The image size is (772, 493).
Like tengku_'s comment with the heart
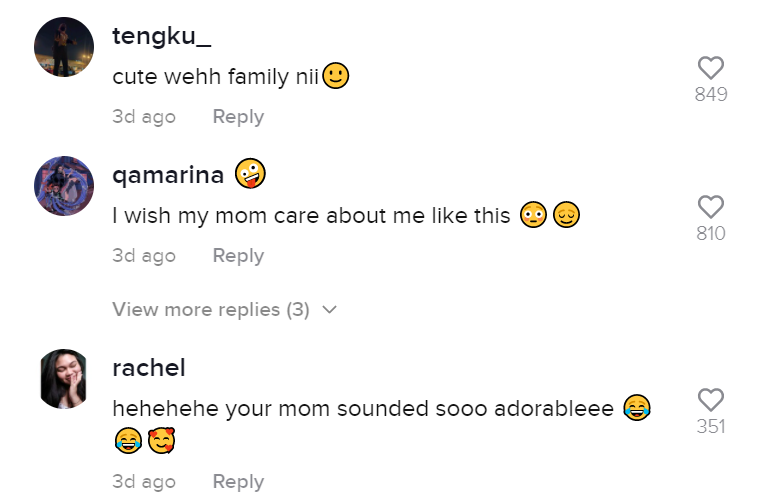[x=711, y=68]
